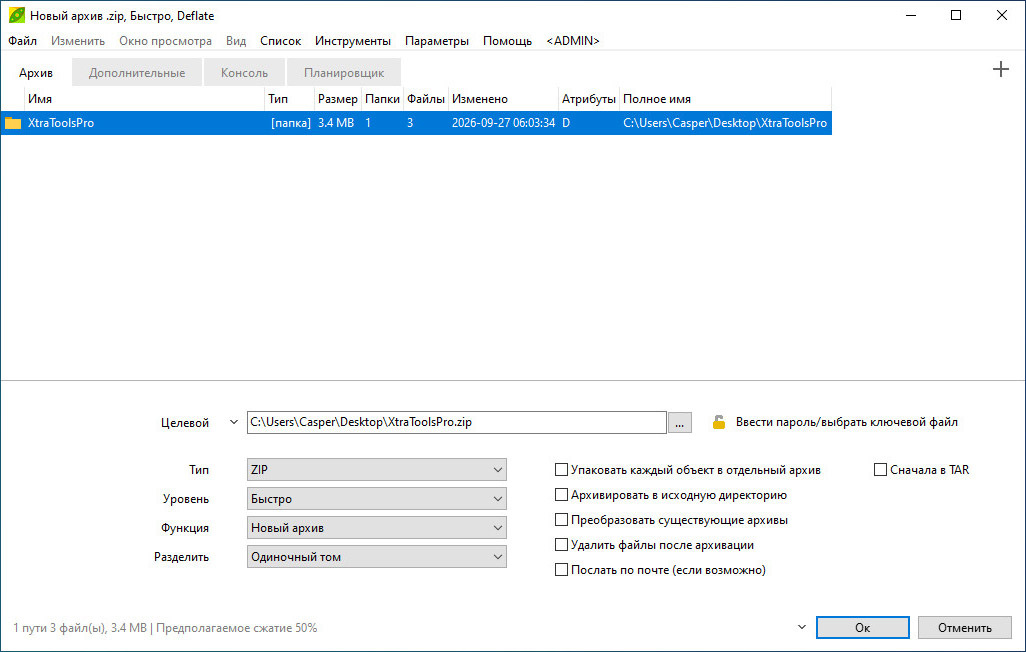Click the padlock password icon
This screenshot has width=1026, height=652.
click(718, 422)
